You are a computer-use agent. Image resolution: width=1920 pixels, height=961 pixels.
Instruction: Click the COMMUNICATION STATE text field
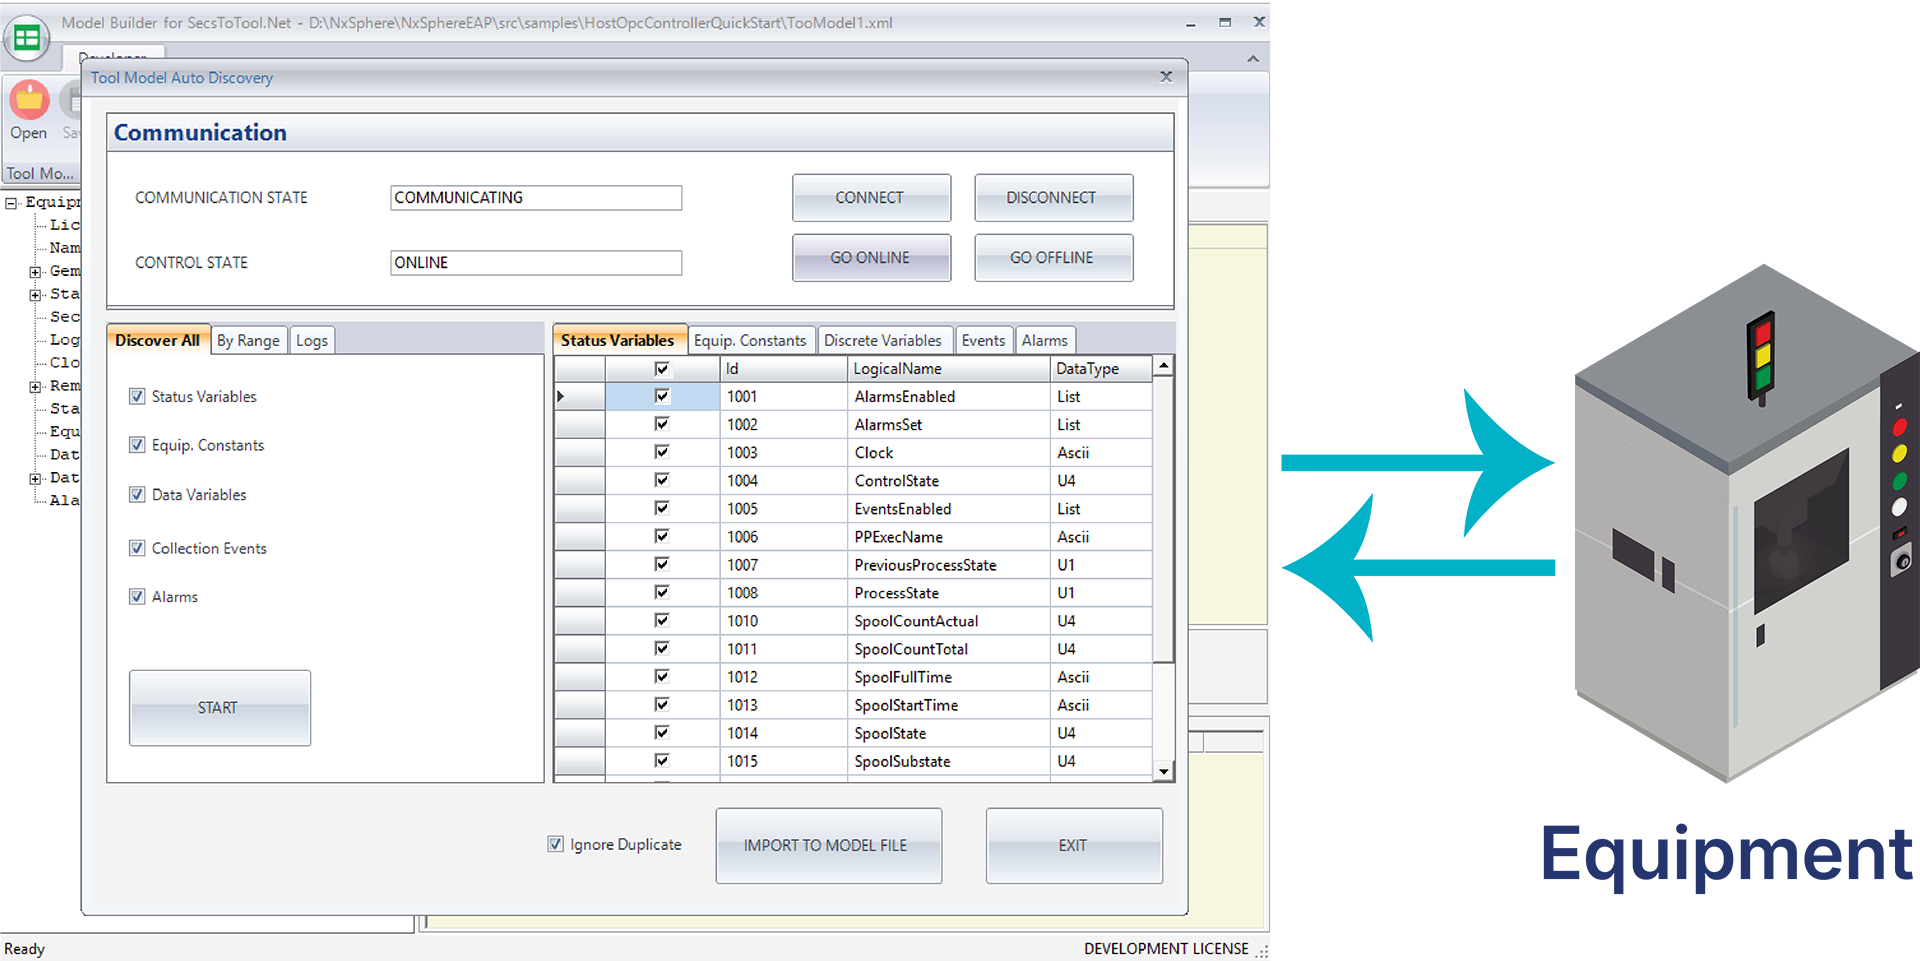pos(535,198)
